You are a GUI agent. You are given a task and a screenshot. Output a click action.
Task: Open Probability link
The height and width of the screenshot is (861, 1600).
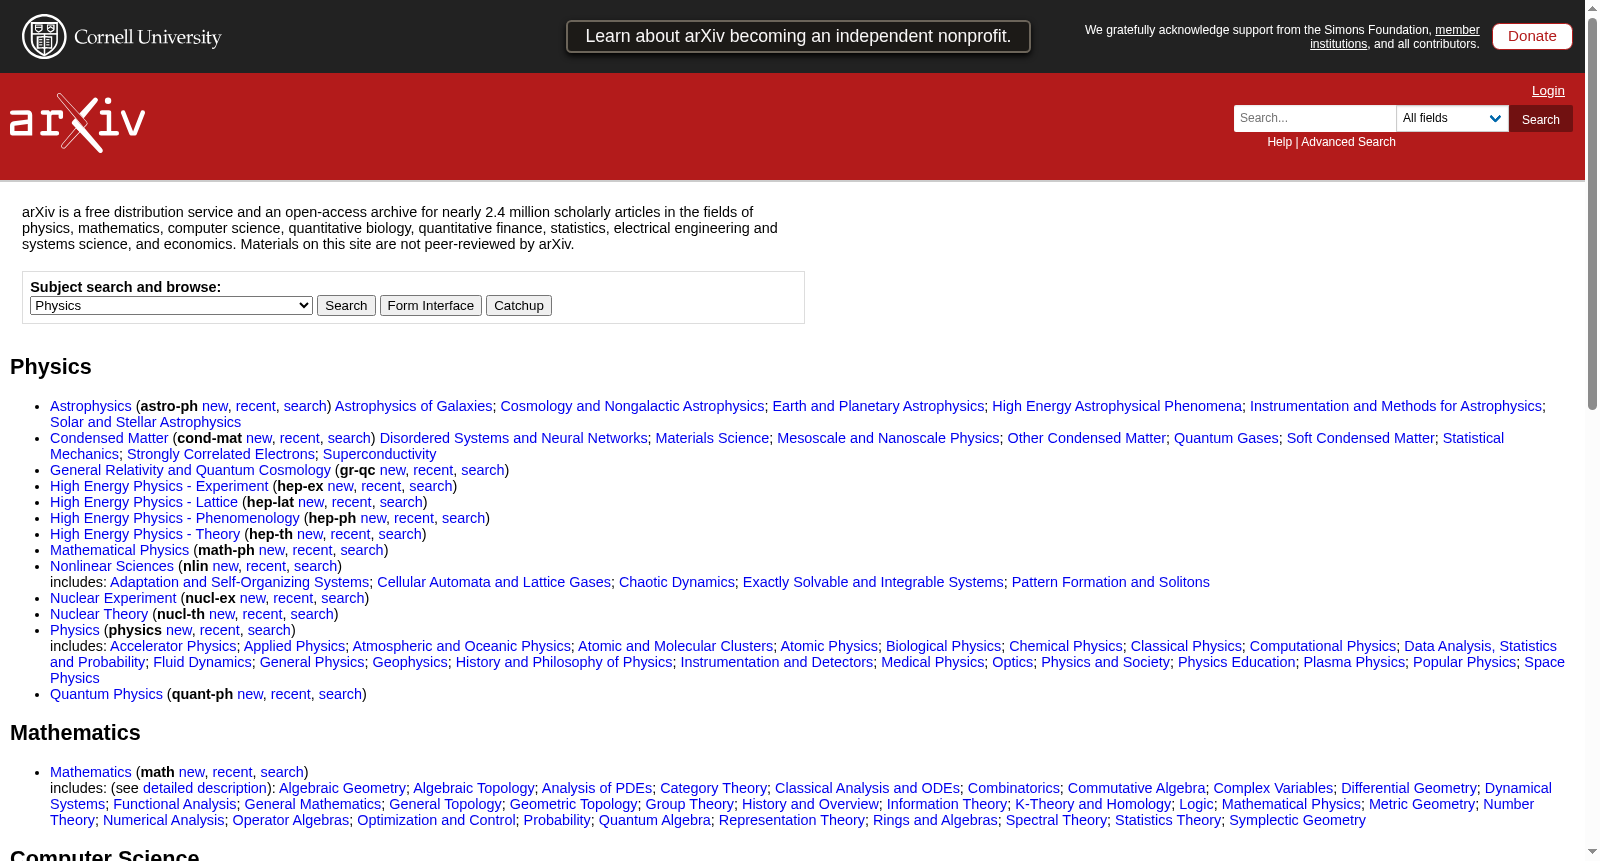click(x=557, y=820)
